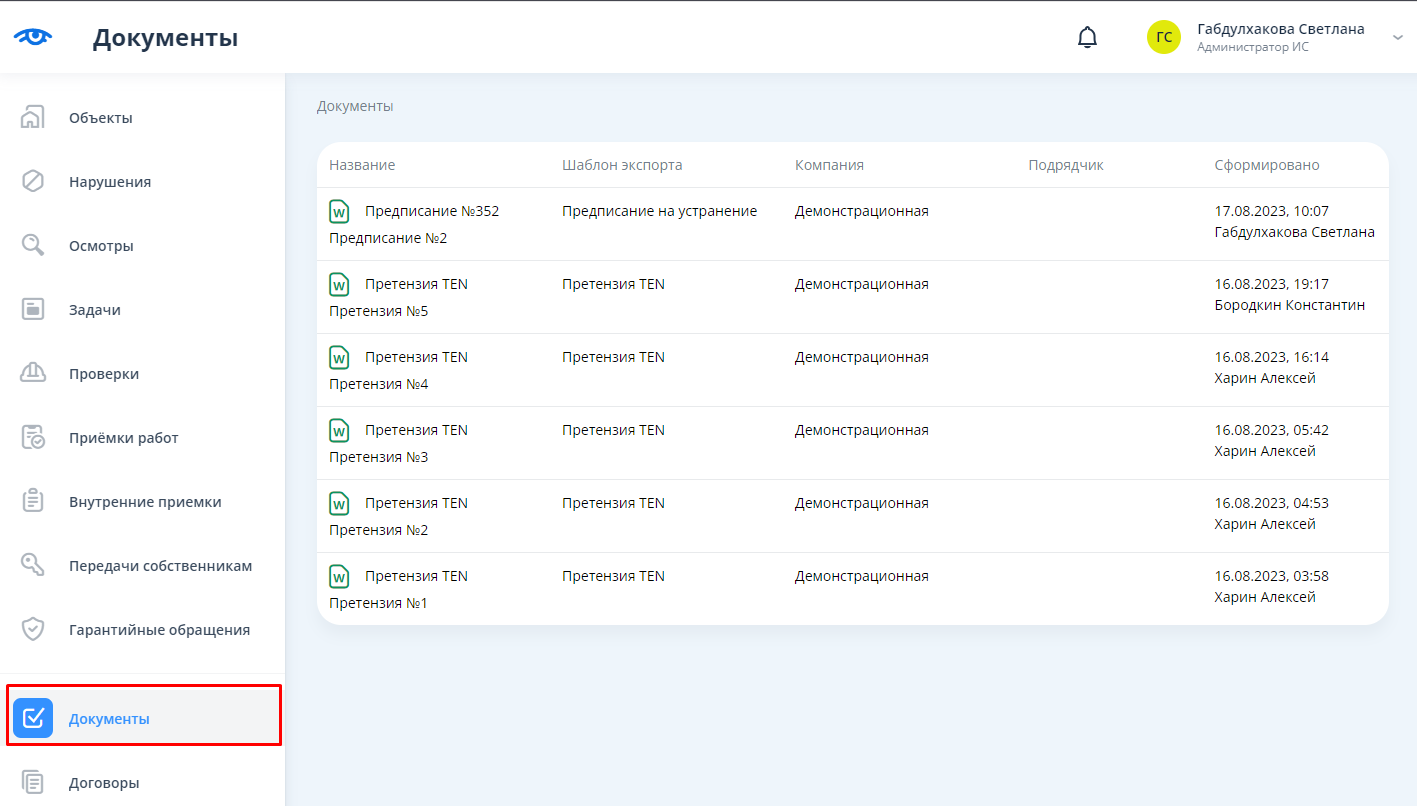Click the Гарантийные обращения shield icon
The image size is (1417, 806).
(x=33, y=630)
